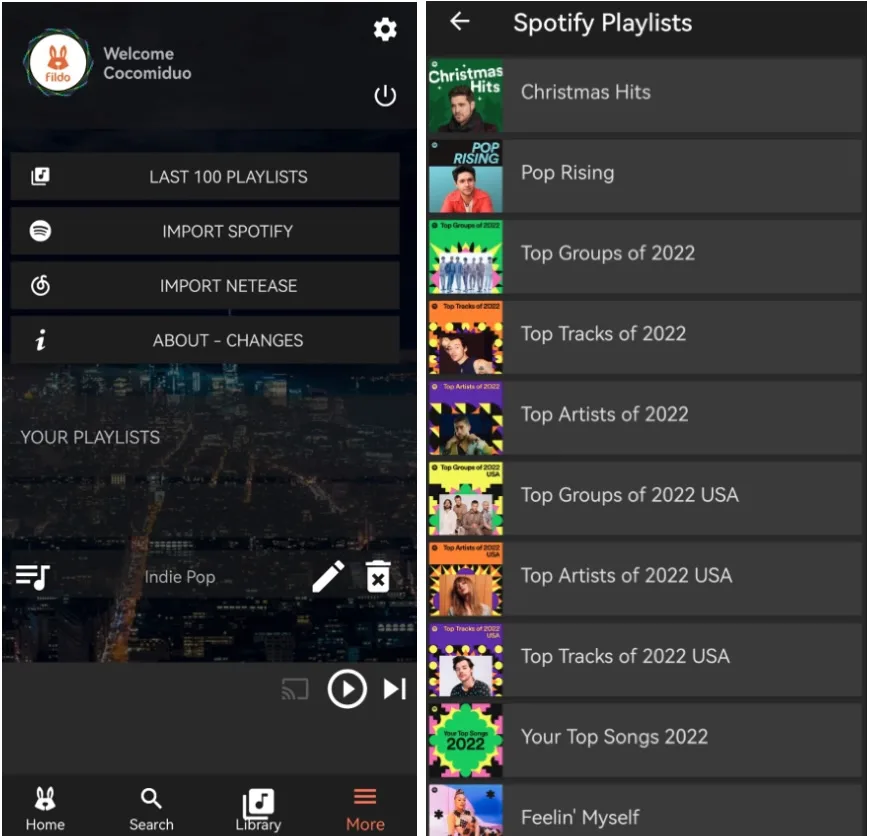The width and height of the screenshot is (870, 836).
Task: Open the Pop Rising playlist
Action: point(645,176)
